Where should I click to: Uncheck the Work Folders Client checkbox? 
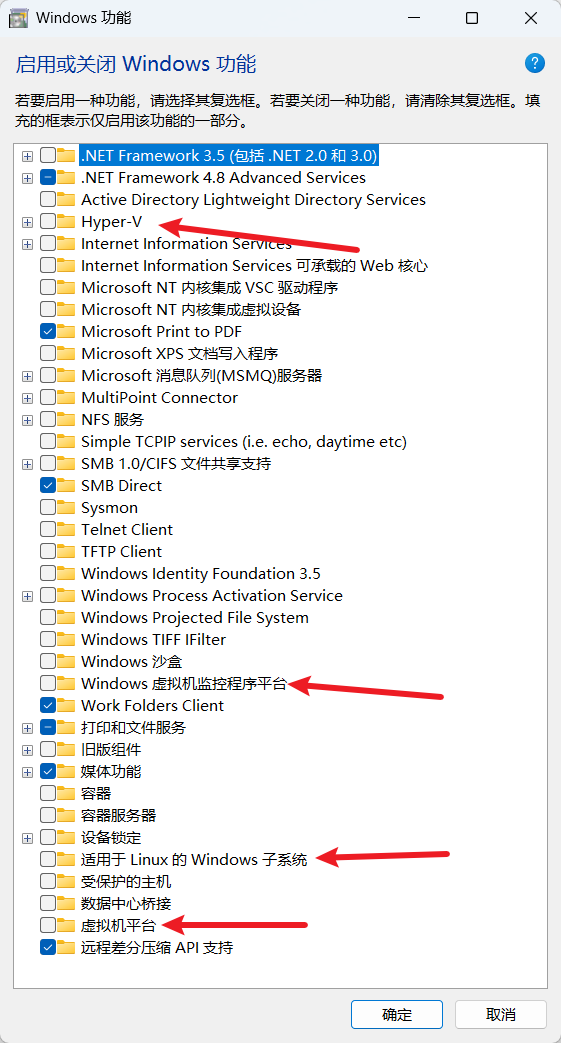pos(48,705)
